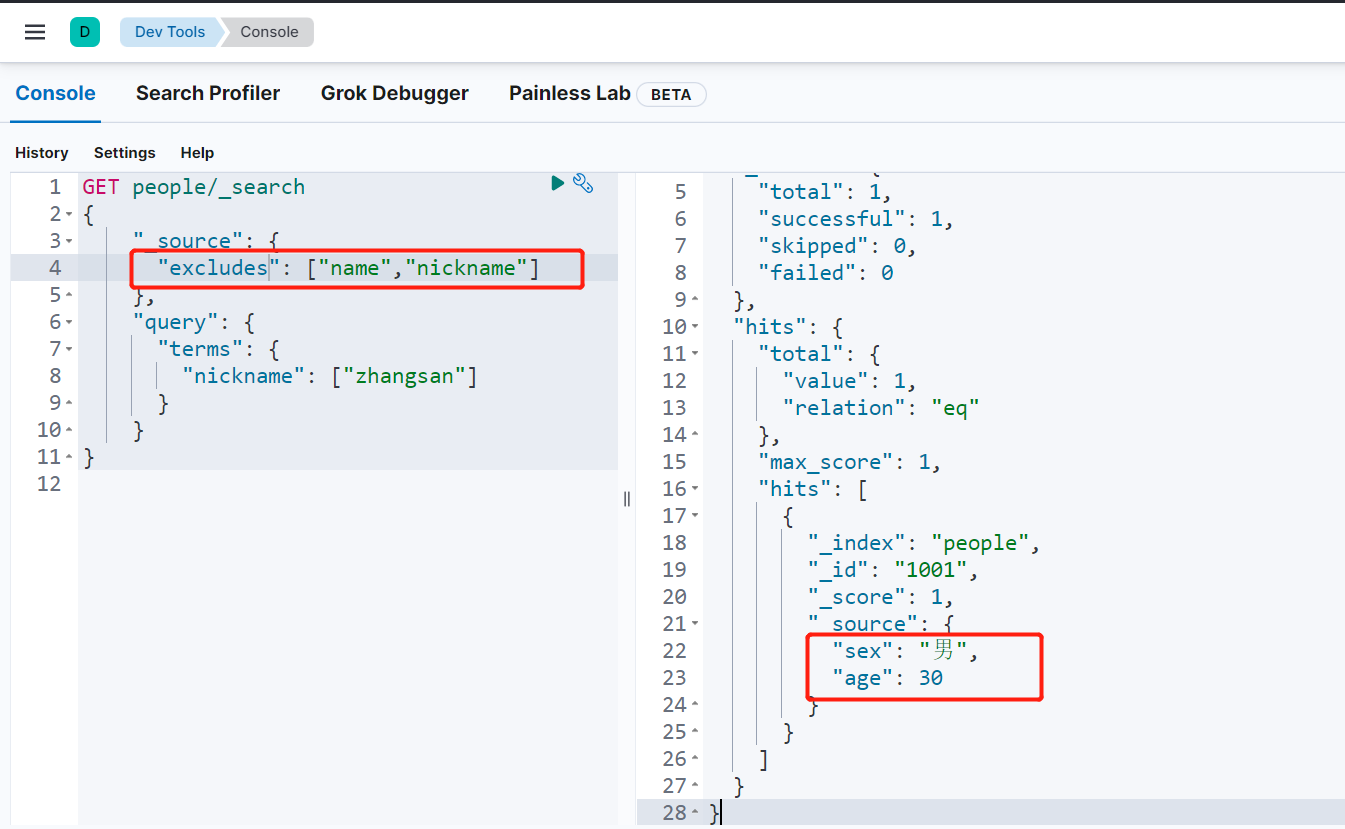Click the green D space avatar

click(x=85, y=32)
